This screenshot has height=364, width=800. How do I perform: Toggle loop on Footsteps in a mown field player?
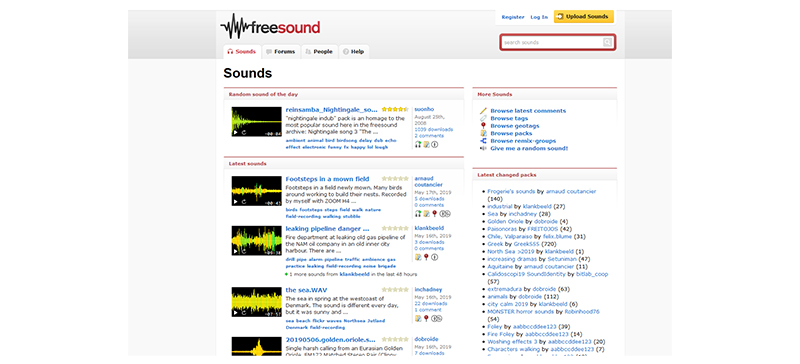click(x=244, y=202)
